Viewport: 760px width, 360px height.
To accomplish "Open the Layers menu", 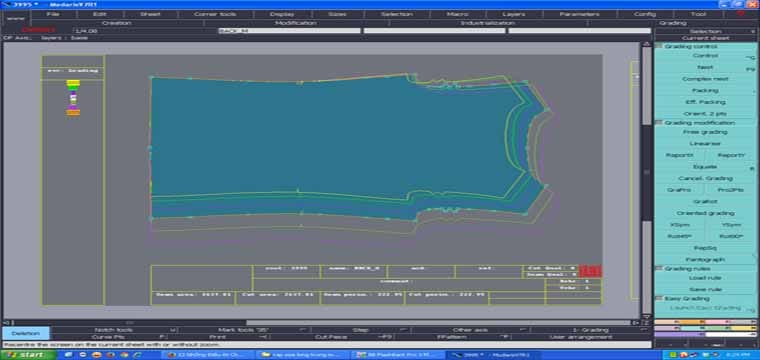I will (x=513, y=14).
